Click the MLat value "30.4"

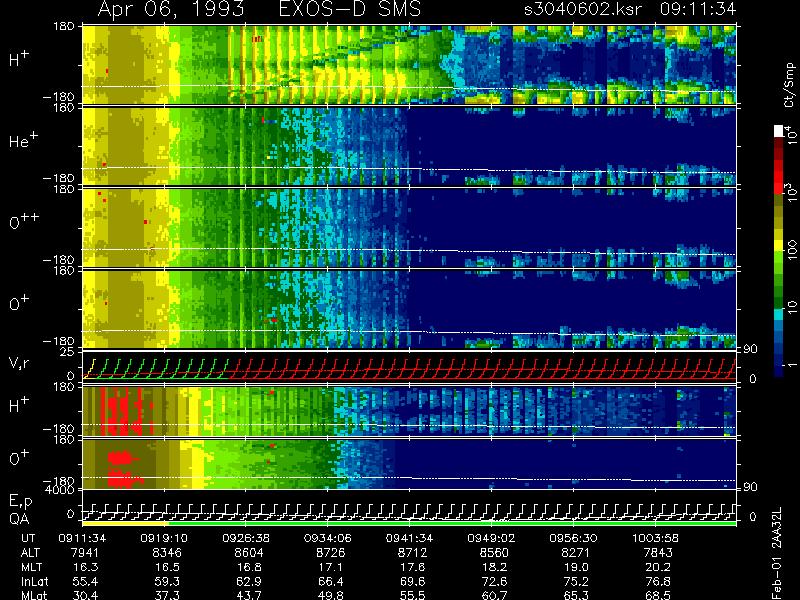85,595
